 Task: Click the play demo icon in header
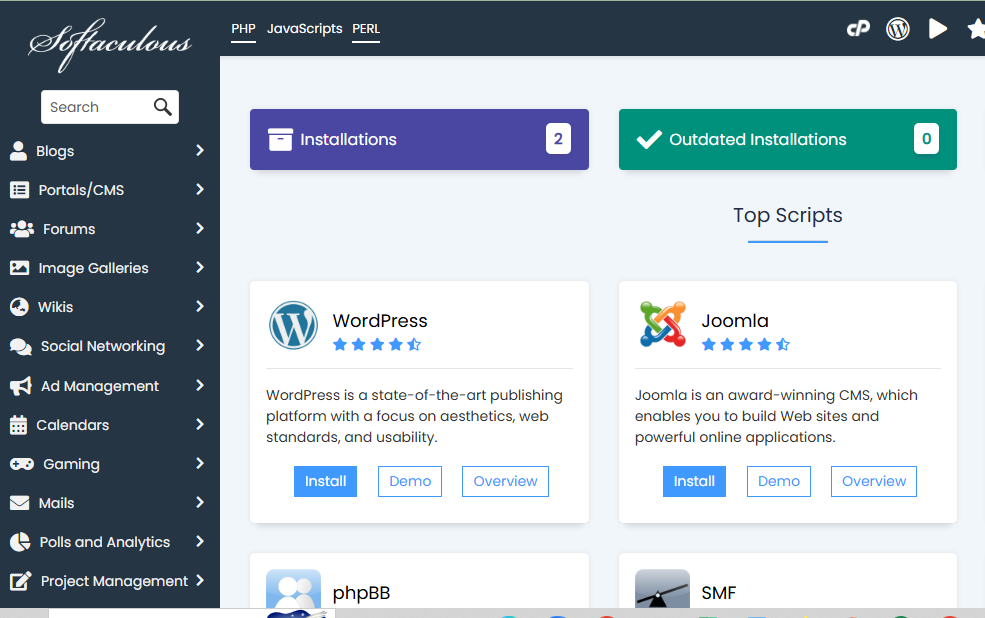tap(937, 29)
